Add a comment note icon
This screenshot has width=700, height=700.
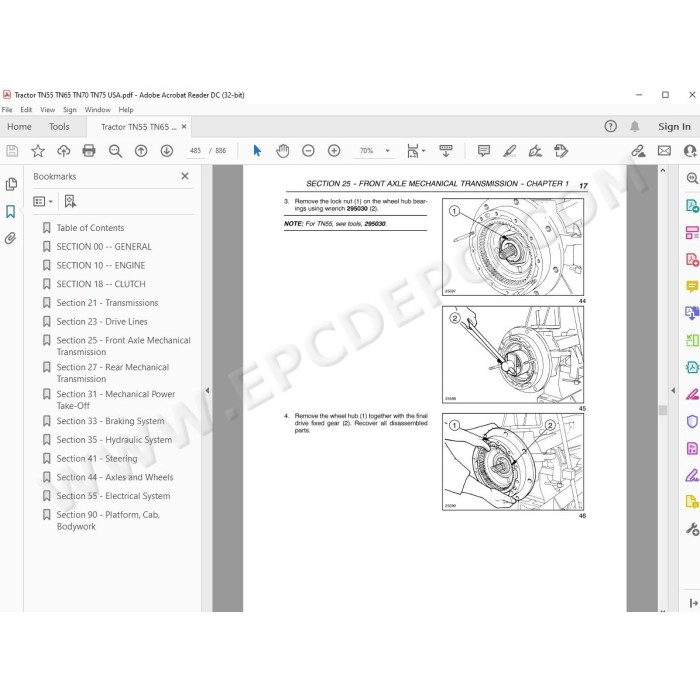pos(483,151)
